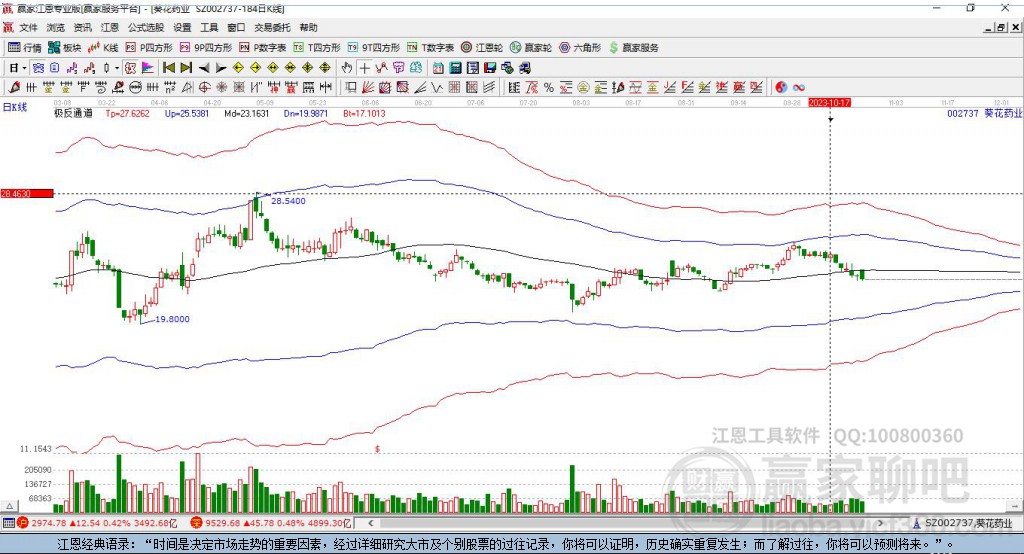Open the 江恩轮 Gann wheel
The image size is (1024, 554).
click(x=482, y=48)
